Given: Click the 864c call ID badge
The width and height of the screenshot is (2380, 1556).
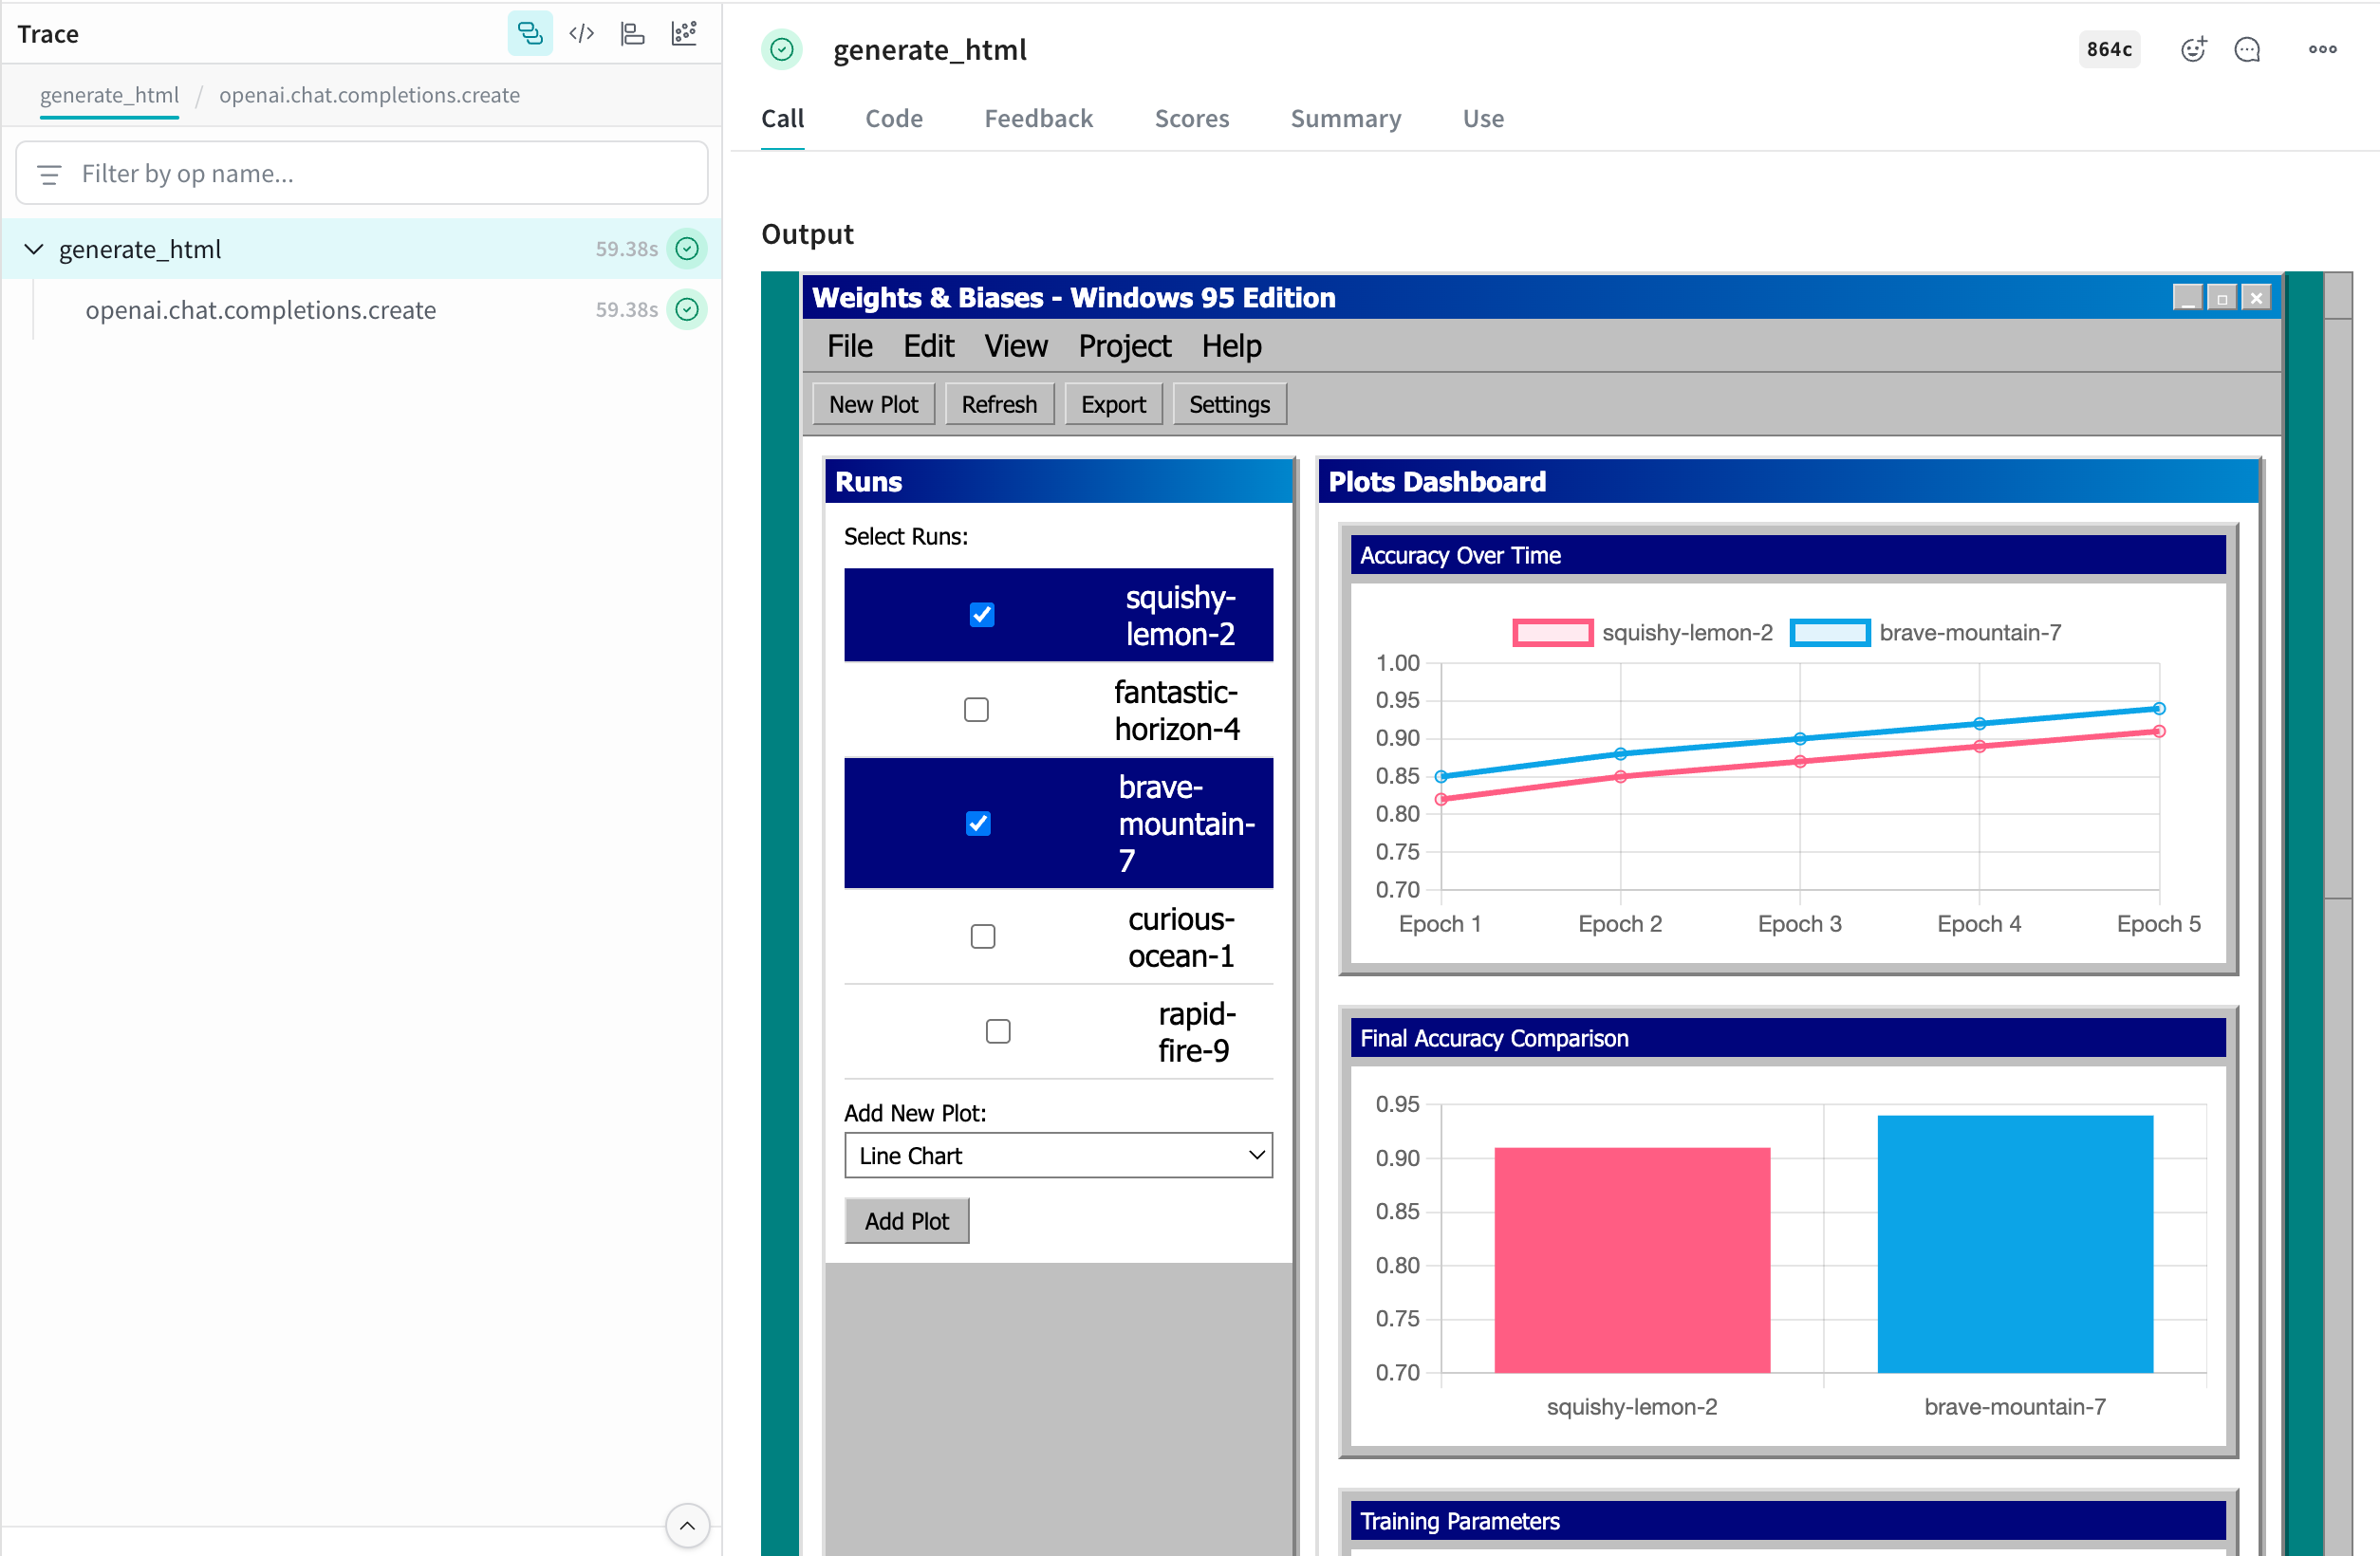Looking at the screenshot, I should point(2109,49).
